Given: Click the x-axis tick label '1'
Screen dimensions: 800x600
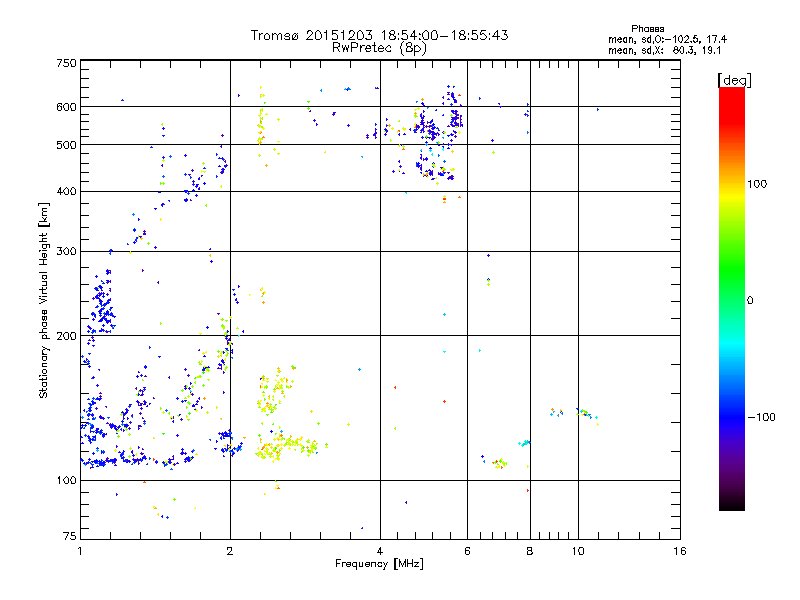Looking at the screenshot, I should [x=80, y=551].
